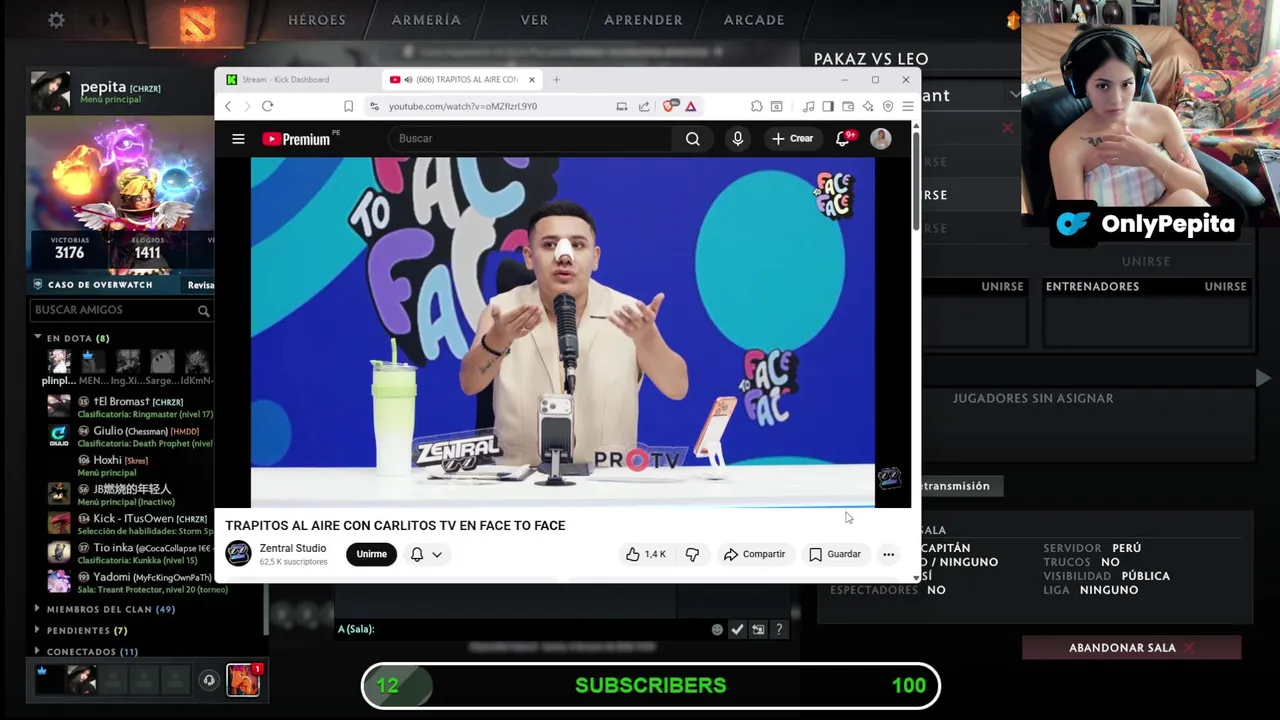Dislike the video

[692, 554]
